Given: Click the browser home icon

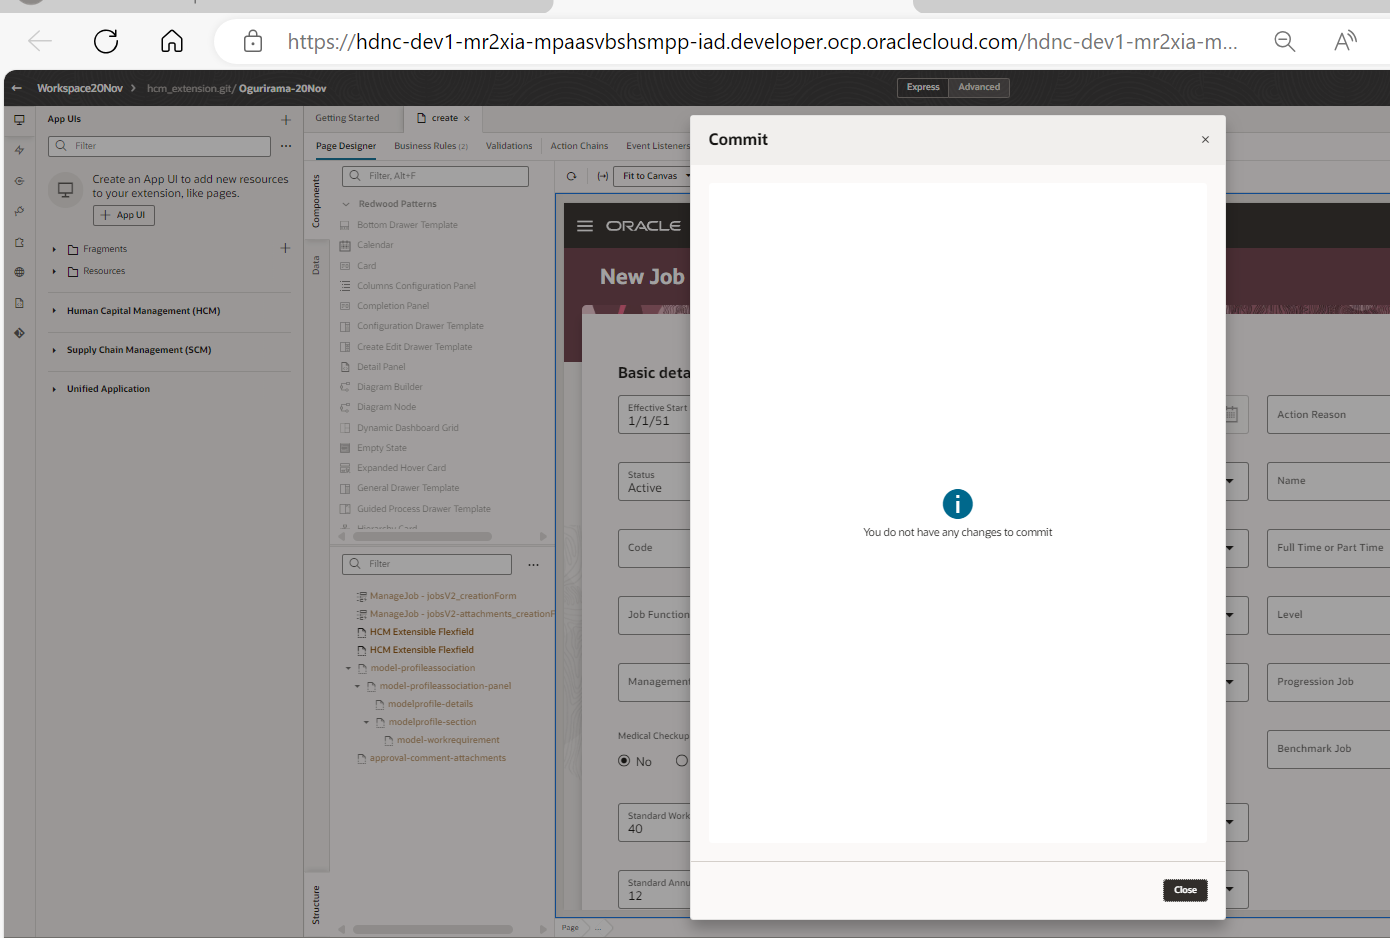Looking at the screenshot, I should 172,41.
